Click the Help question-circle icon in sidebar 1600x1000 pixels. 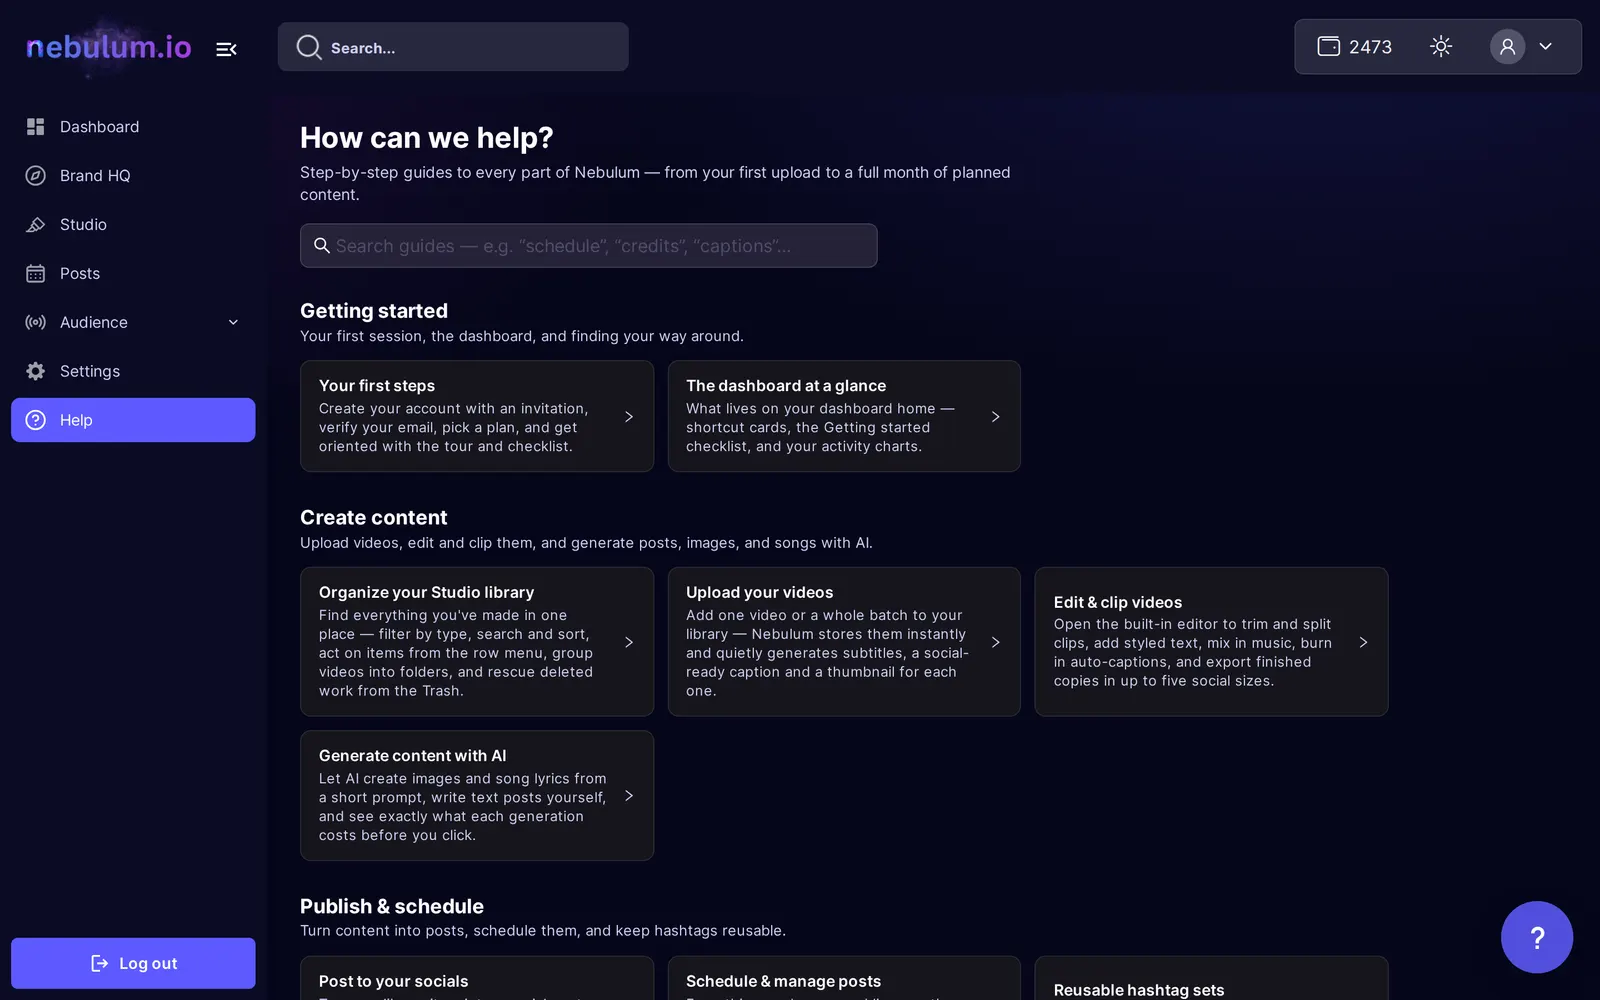(36, 420)
